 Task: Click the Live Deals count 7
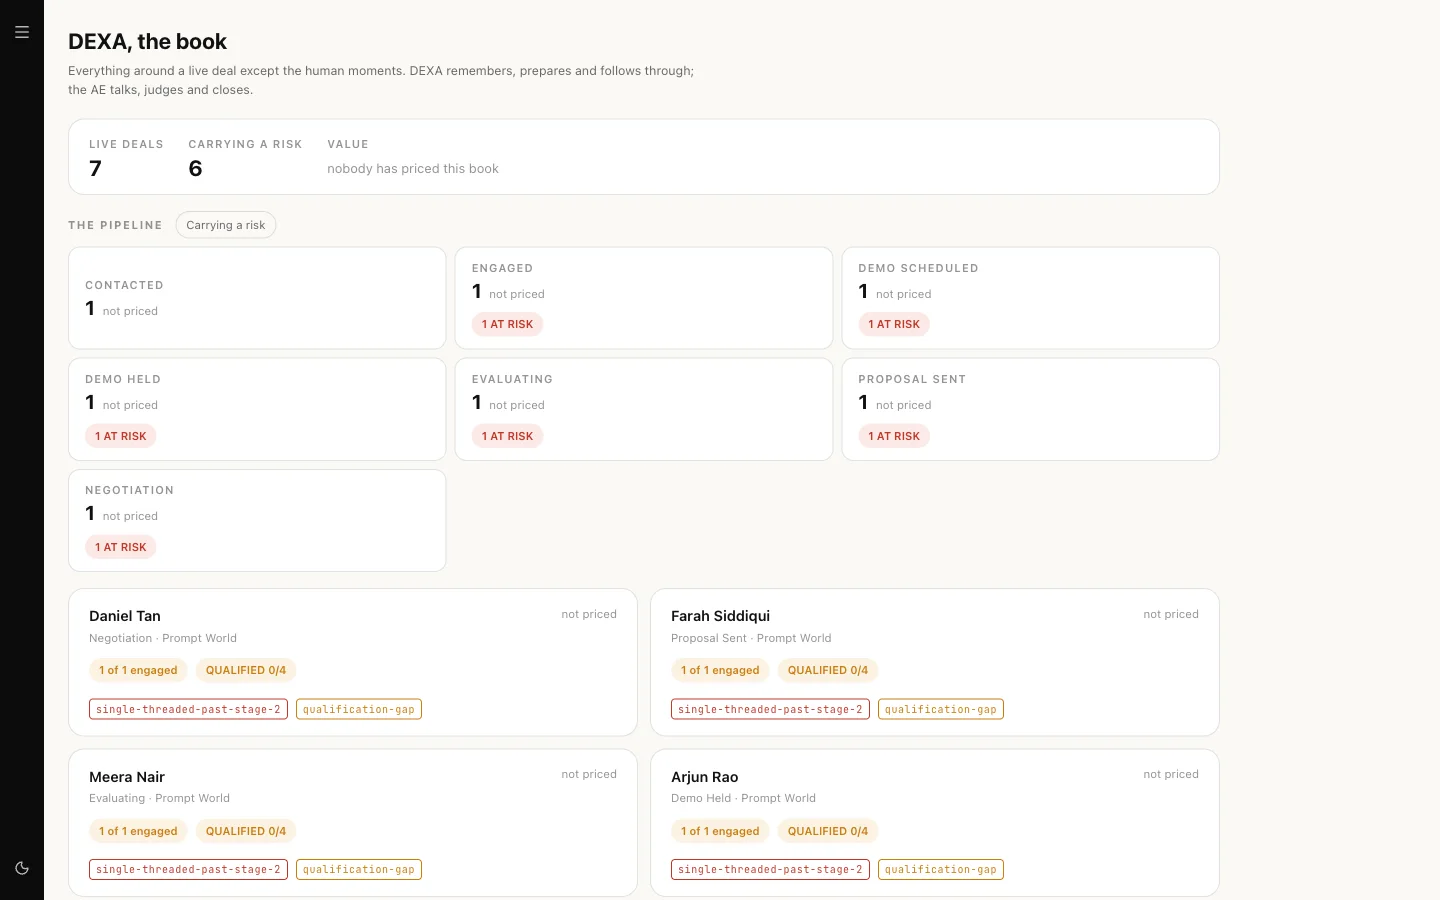click(x=95, y=168)
